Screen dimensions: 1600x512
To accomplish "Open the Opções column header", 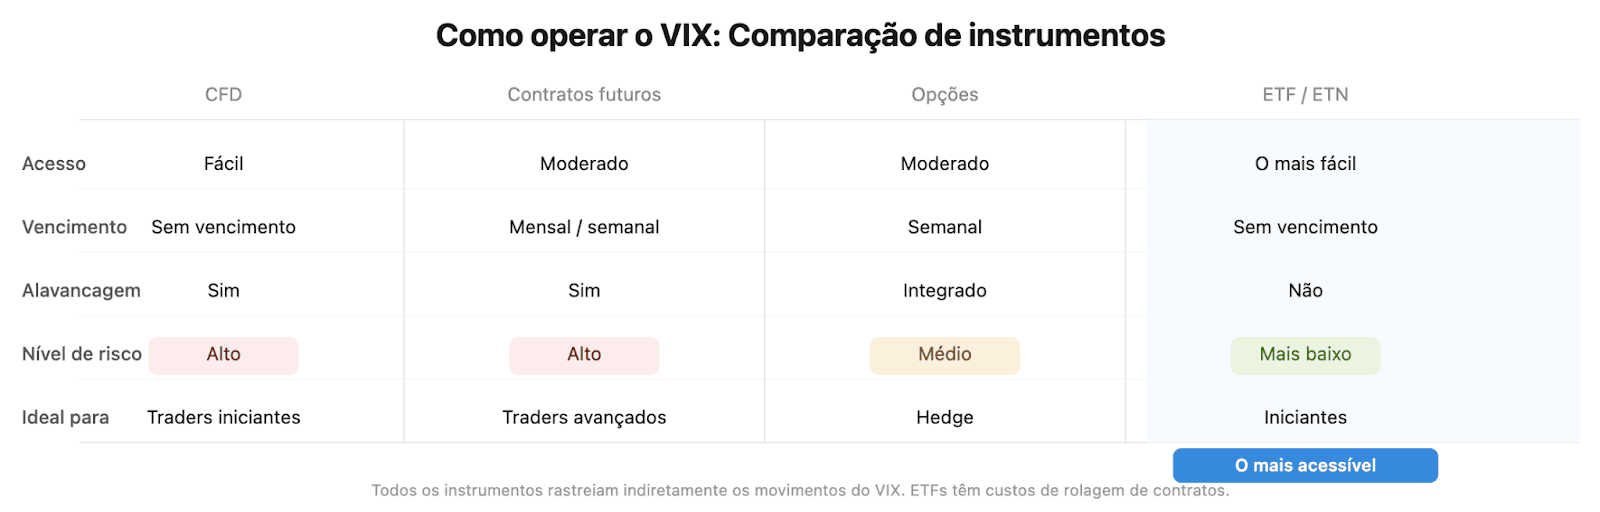I will click(x=944, y=95).
